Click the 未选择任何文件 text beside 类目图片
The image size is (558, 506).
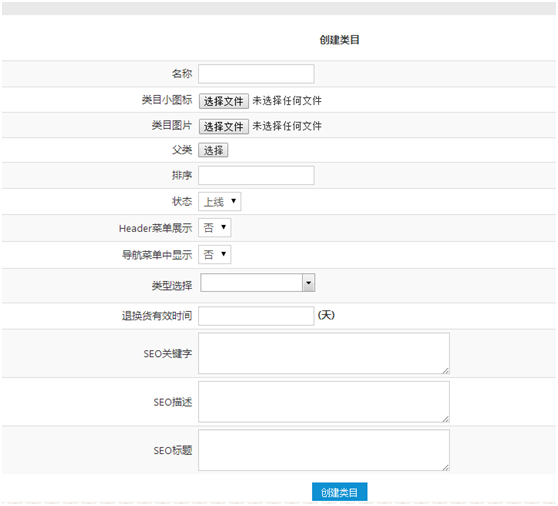[x=287, y=126]
